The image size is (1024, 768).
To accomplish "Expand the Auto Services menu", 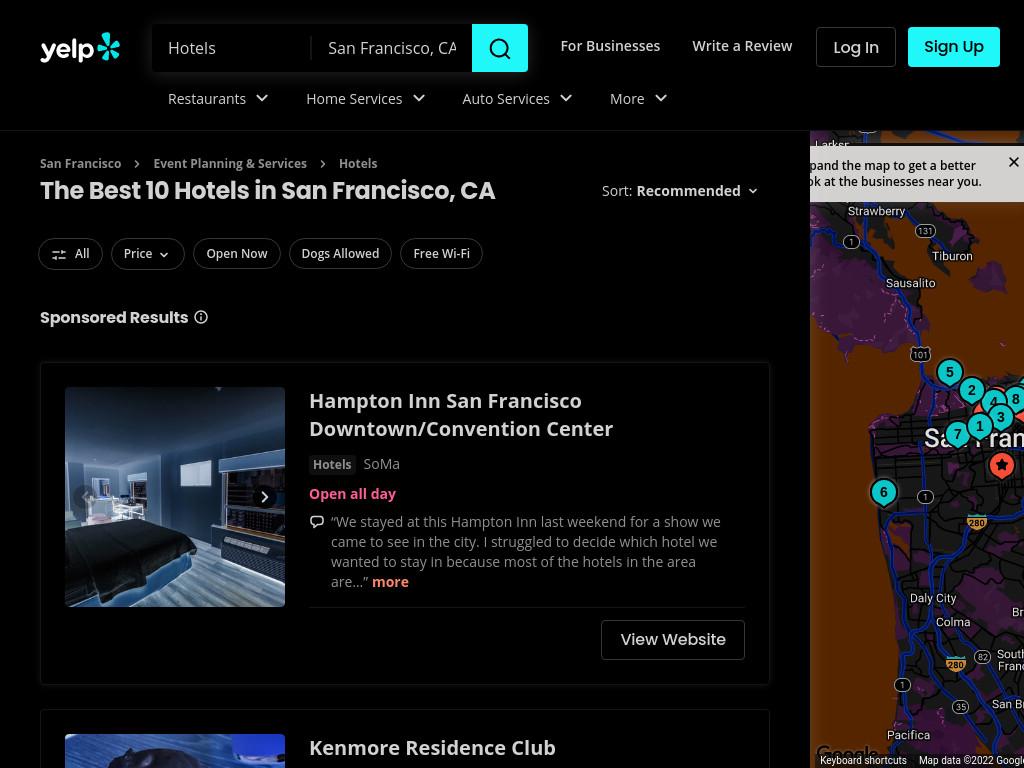I will [517, 99].
